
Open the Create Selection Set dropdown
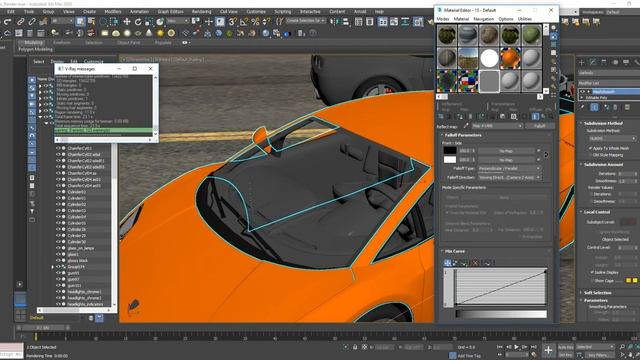pyautogui.click(x=305, y=21)
